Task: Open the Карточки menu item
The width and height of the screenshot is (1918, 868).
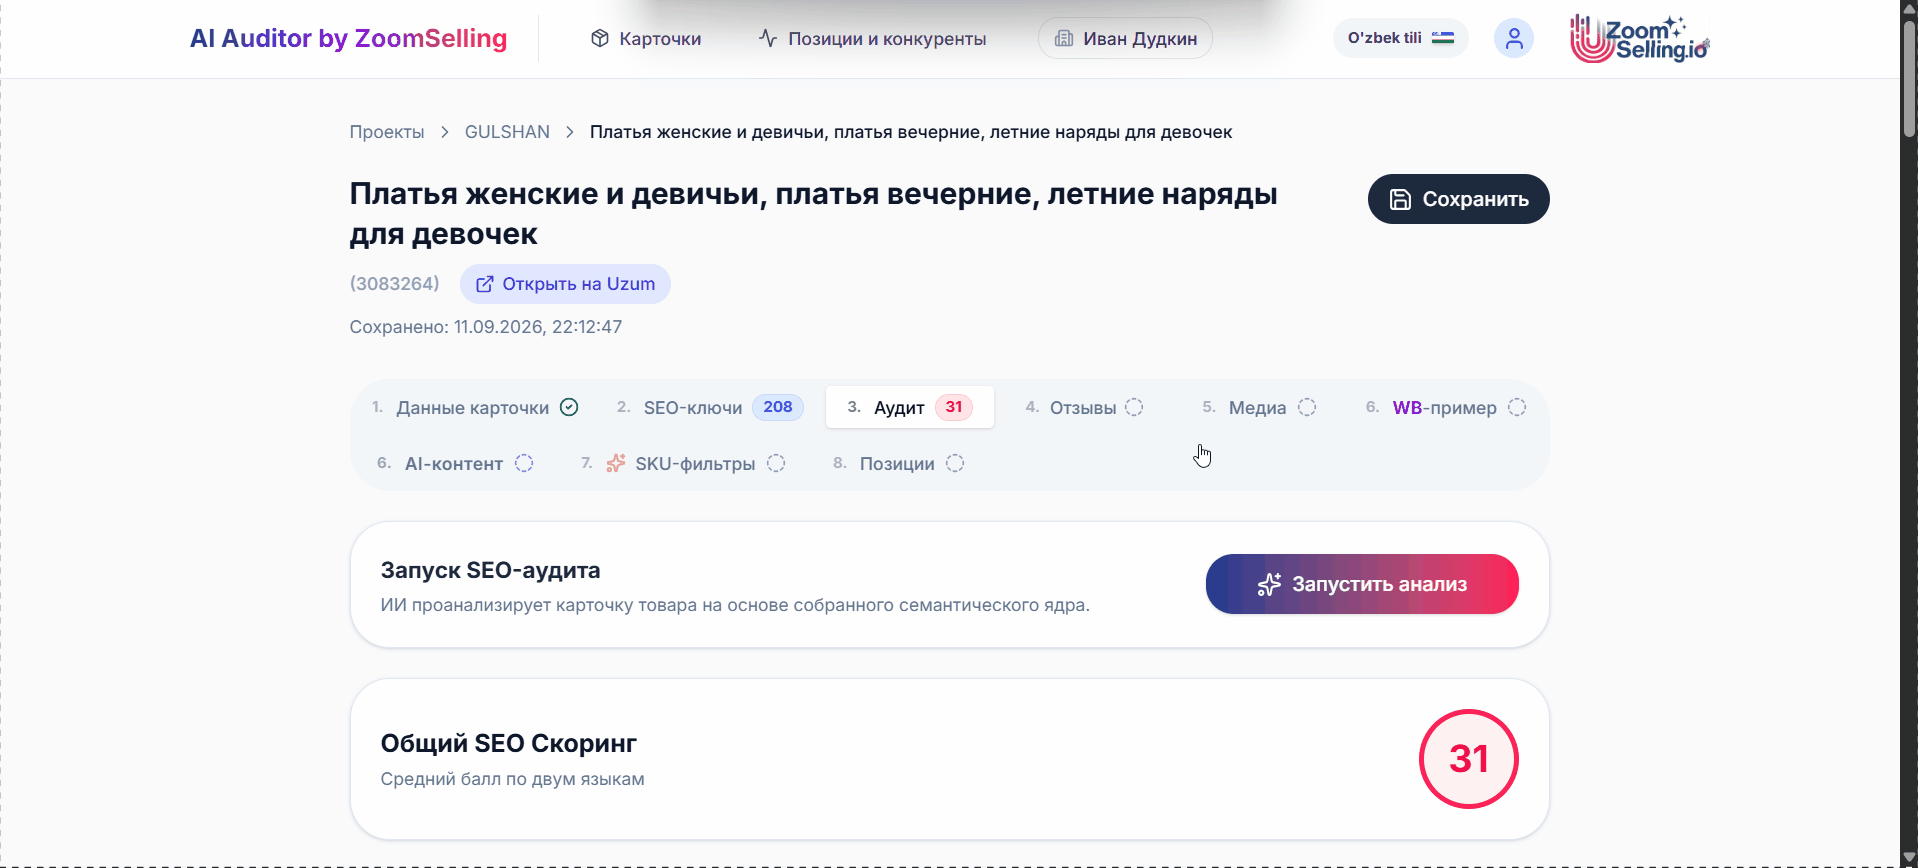Action: 646,39
